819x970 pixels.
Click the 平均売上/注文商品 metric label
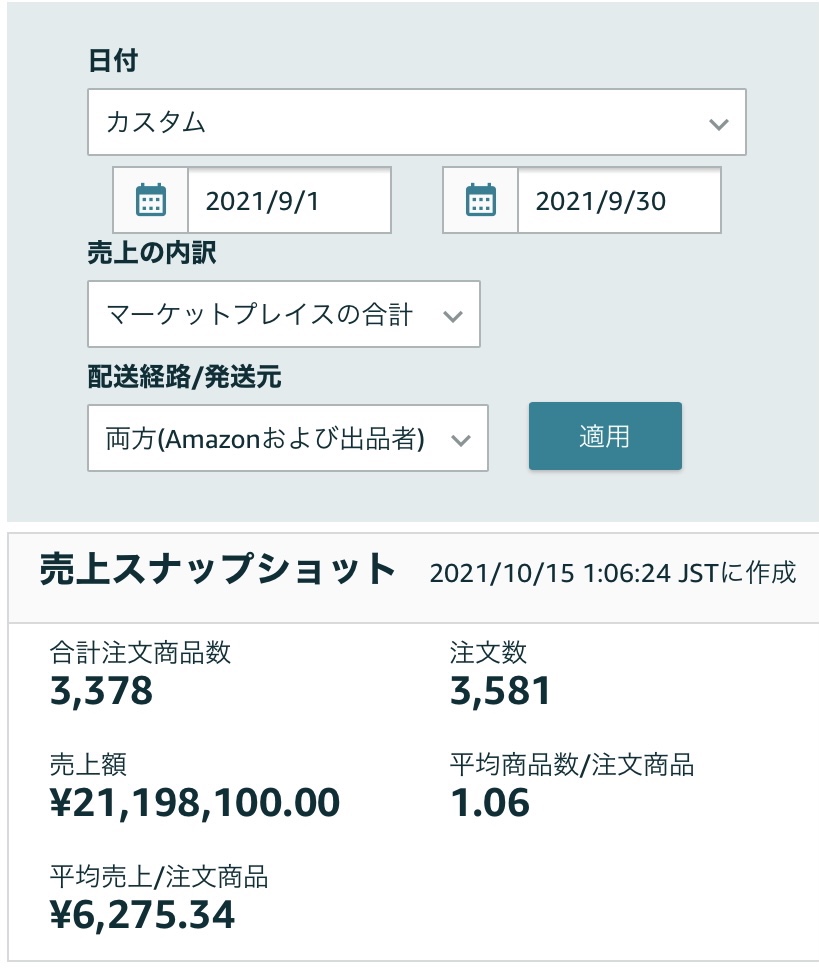tap(159, 878)
